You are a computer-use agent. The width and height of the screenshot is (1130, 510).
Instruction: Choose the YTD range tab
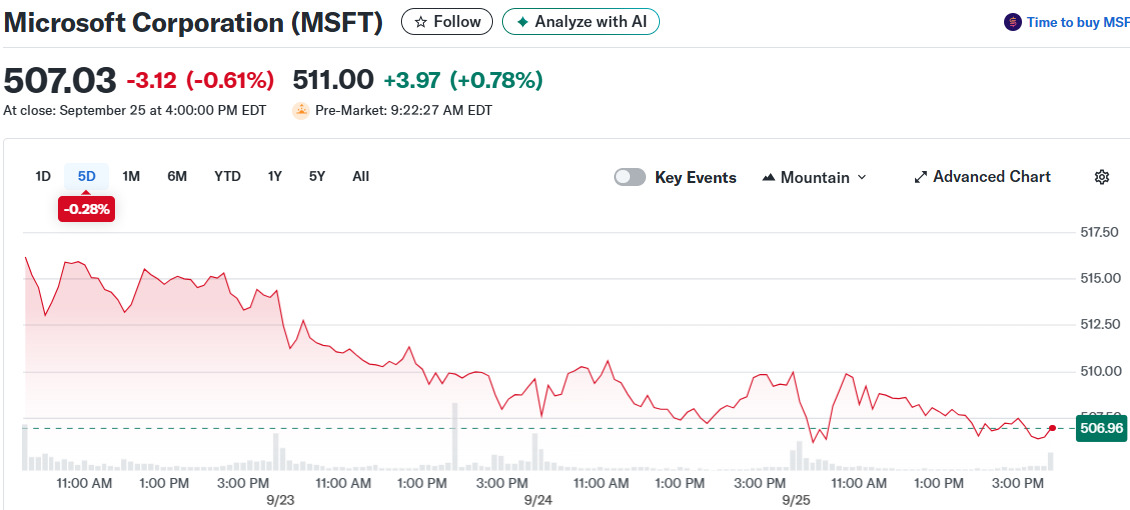(x=228, y=176)
